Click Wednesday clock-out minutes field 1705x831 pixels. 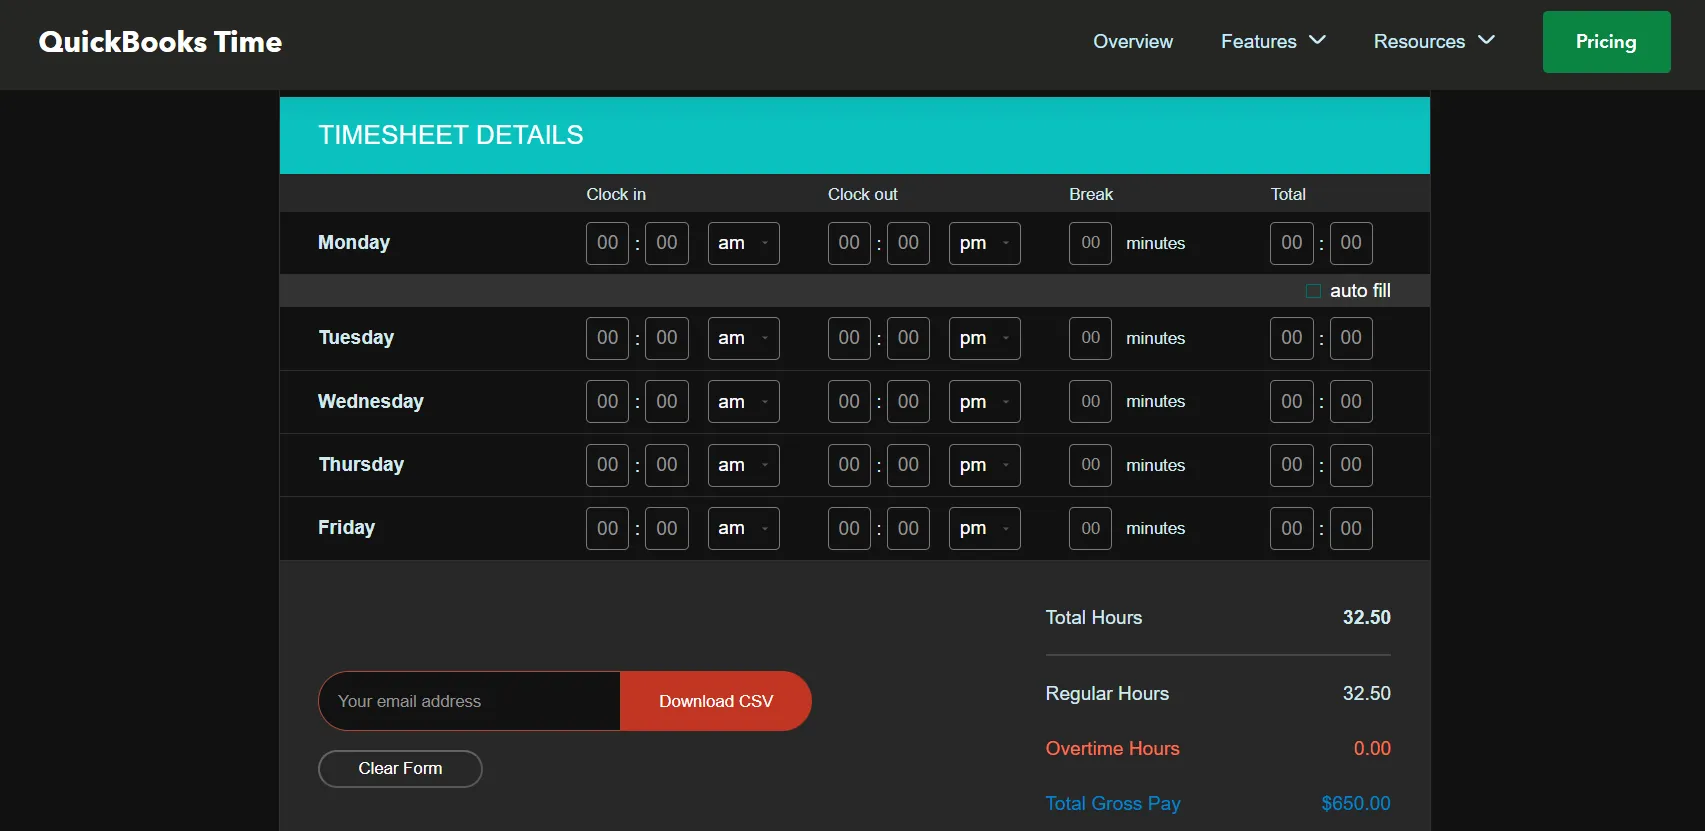point(908,402)
